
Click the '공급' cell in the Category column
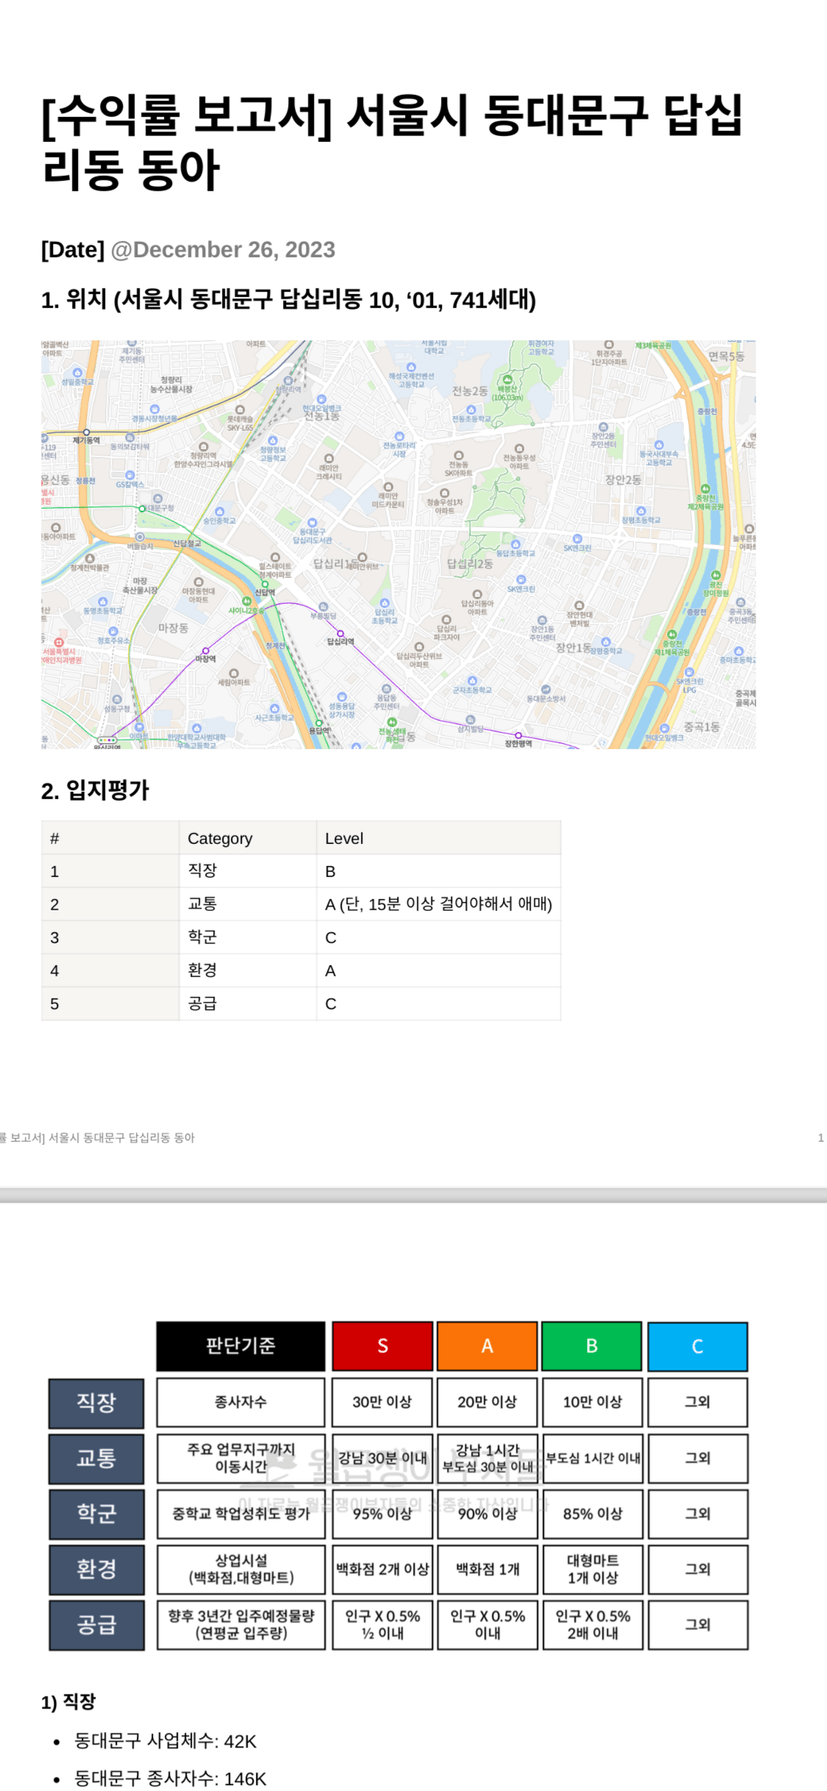(x=248, y=1003)
